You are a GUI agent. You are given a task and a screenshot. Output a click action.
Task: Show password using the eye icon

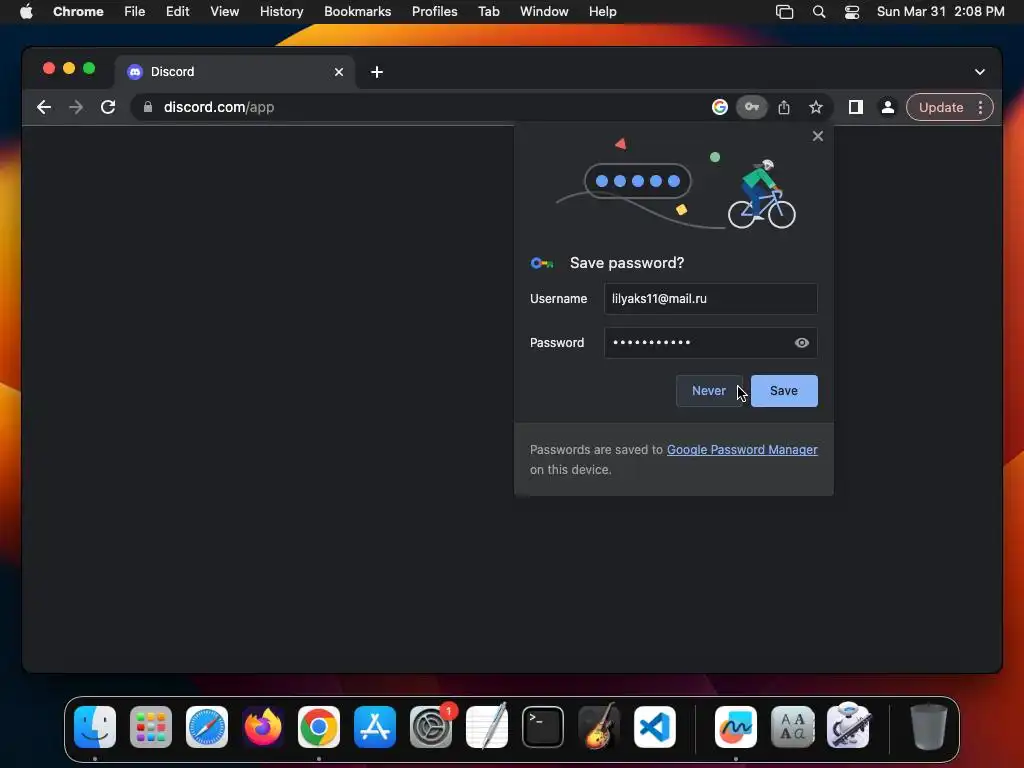pyautogui.click(x=802, y=343)
